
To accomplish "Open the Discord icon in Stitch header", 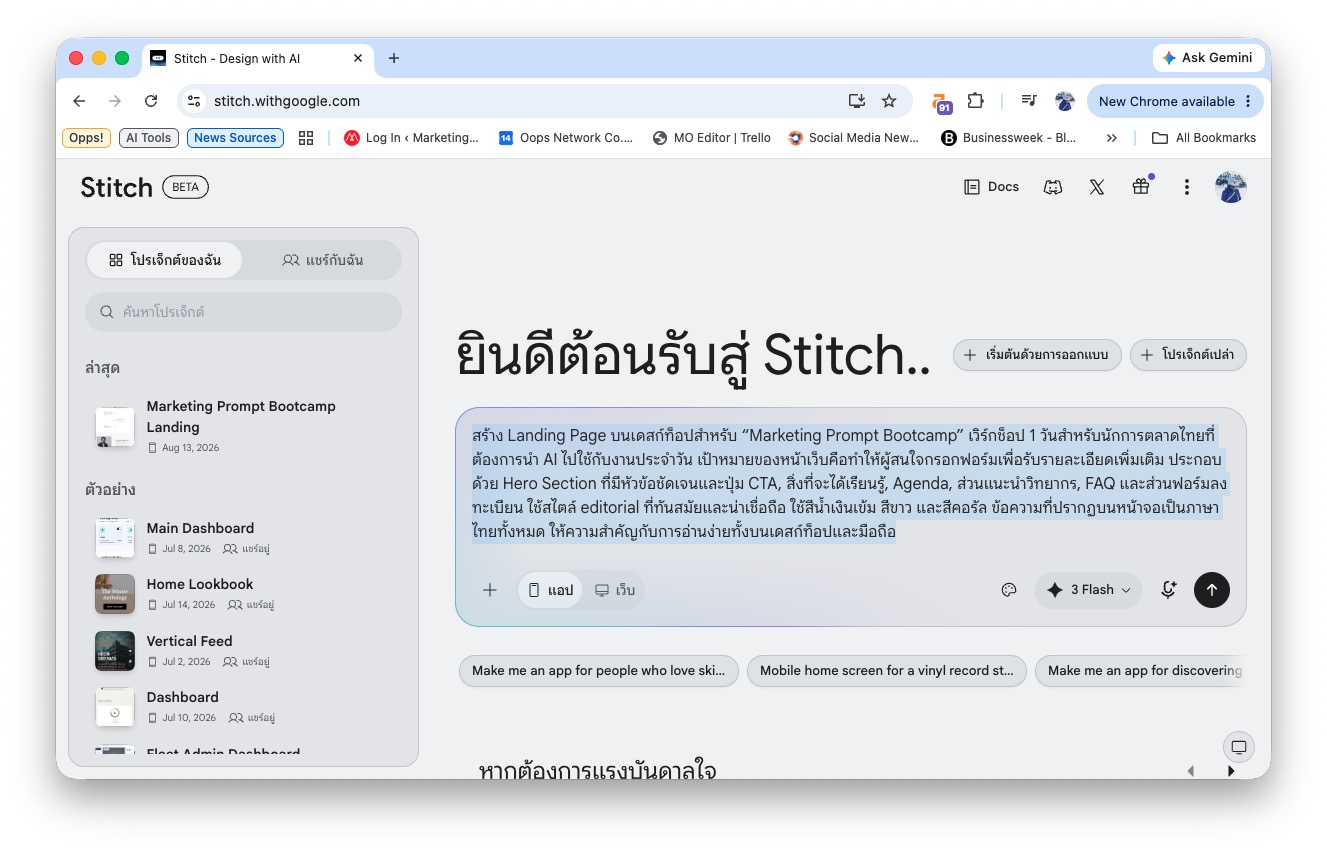I will click(1053, 187).
